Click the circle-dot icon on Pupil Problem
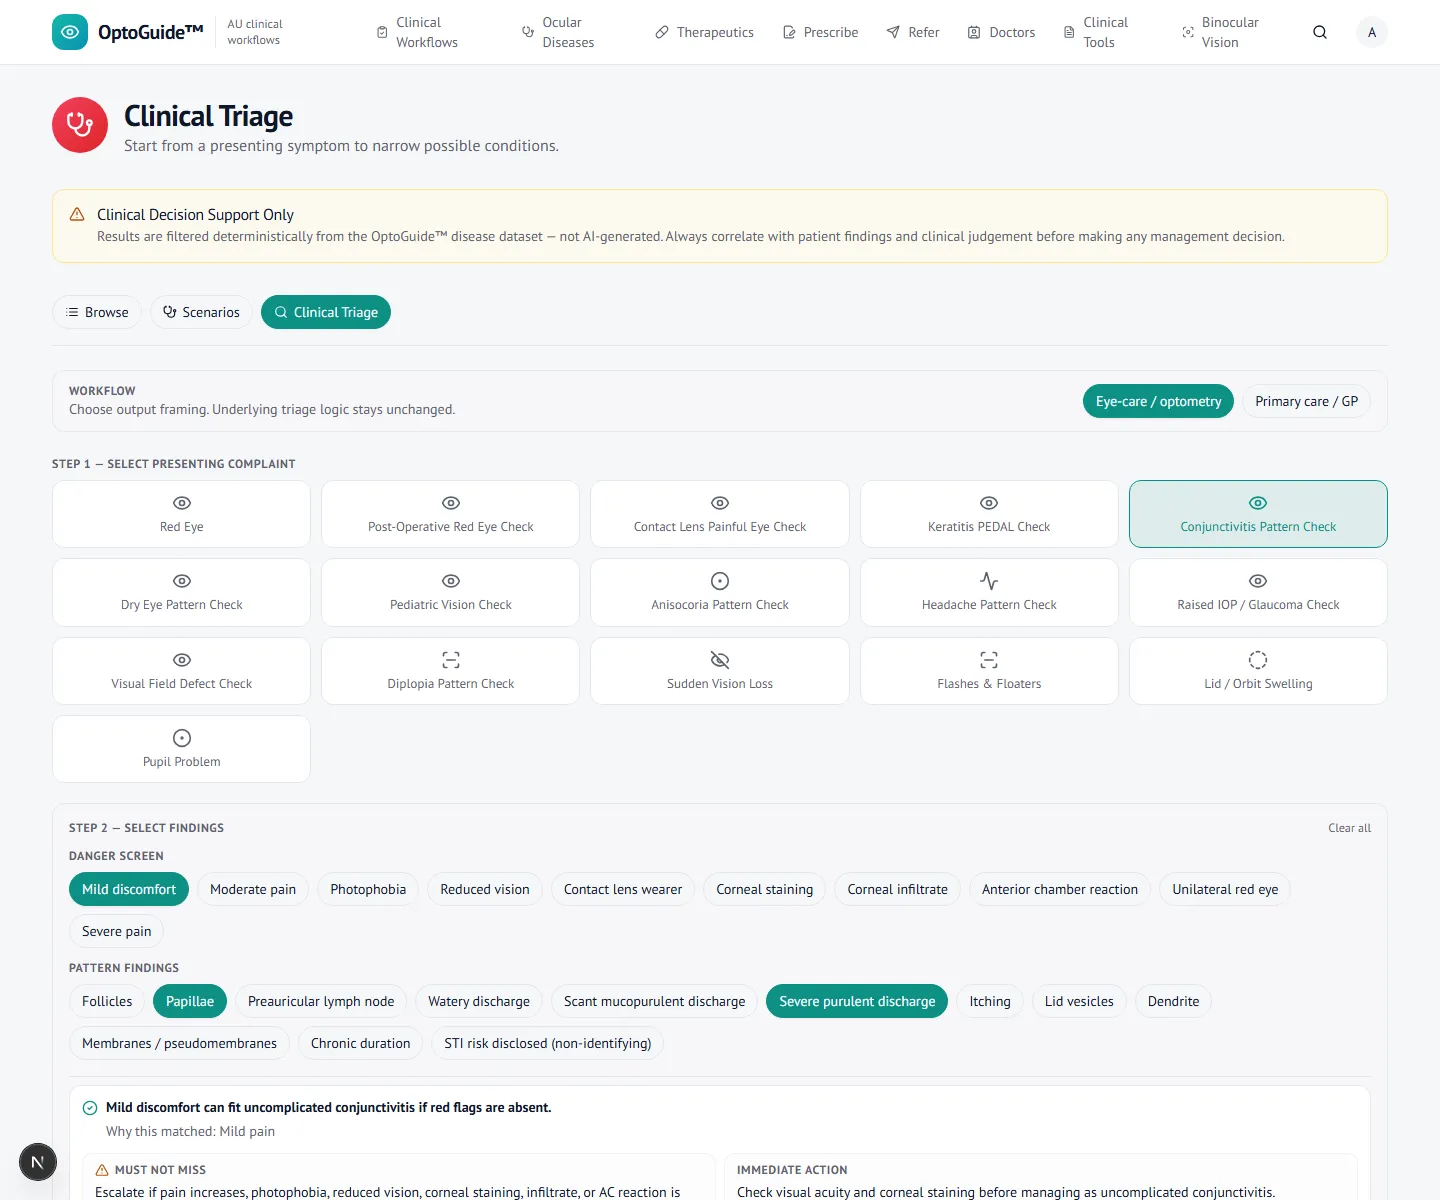Image resolution: width=1440 pixels, height=1200 pixels. [x=182, y=738]
